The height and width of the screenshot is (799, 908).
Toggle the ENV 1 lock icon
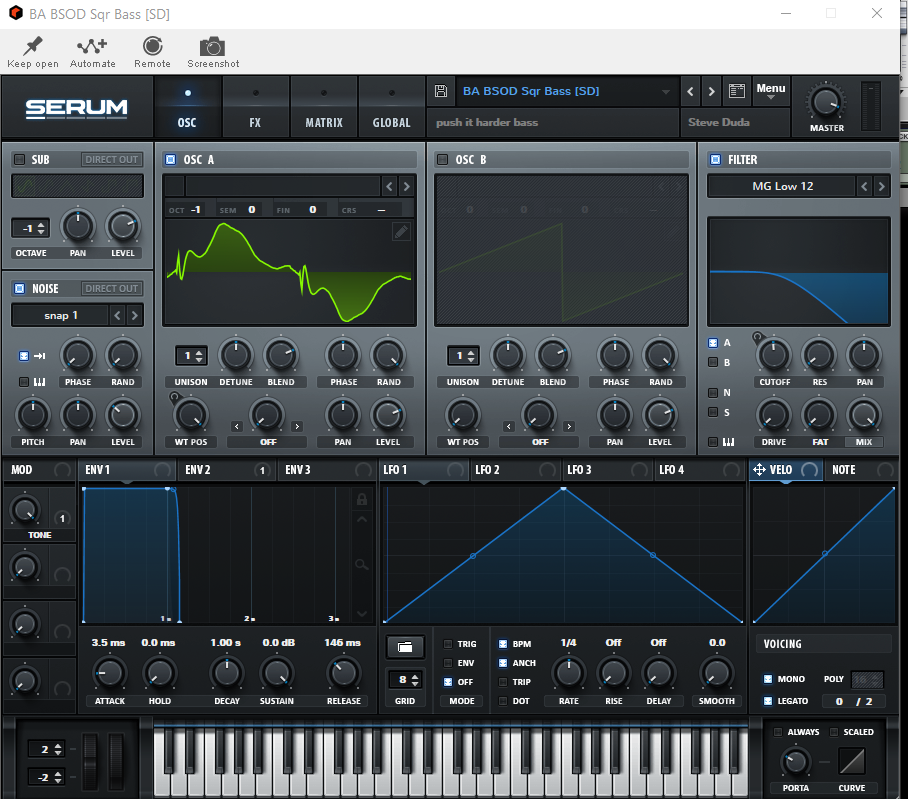[x=361, y=499]
